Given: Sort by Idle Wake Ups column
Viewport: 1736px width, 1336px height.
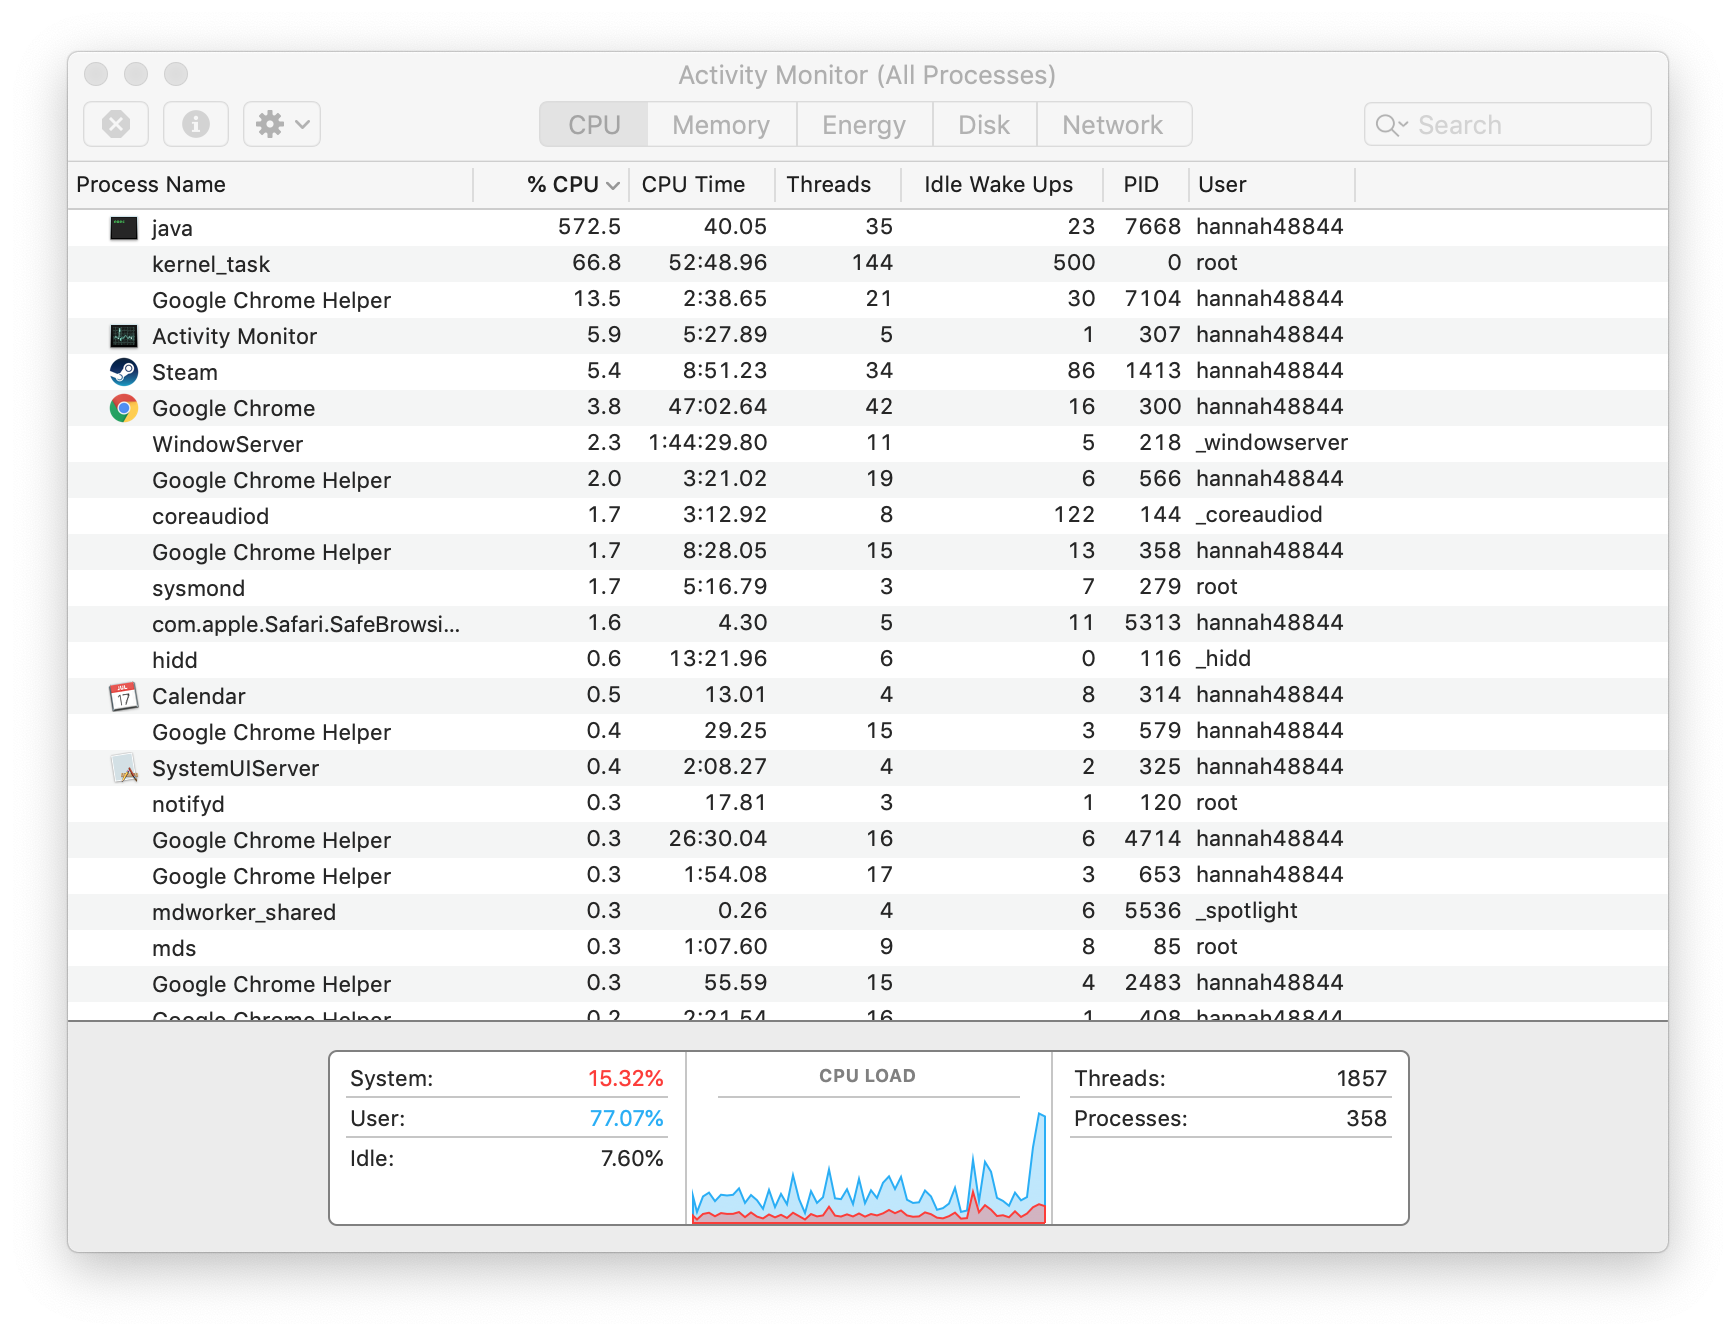Looking at the screenshot, I should pos(1001,185).
